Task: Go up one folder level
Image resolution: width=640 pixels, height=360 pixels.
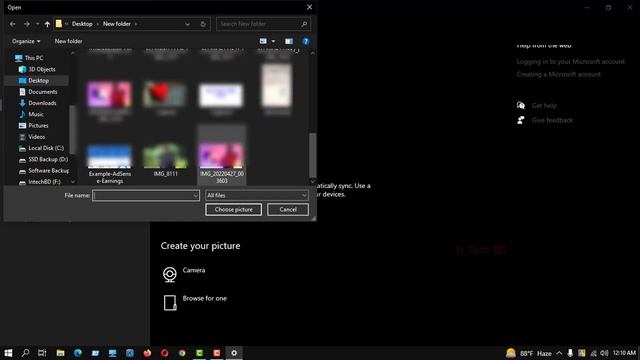Action: tap(47, 24)
